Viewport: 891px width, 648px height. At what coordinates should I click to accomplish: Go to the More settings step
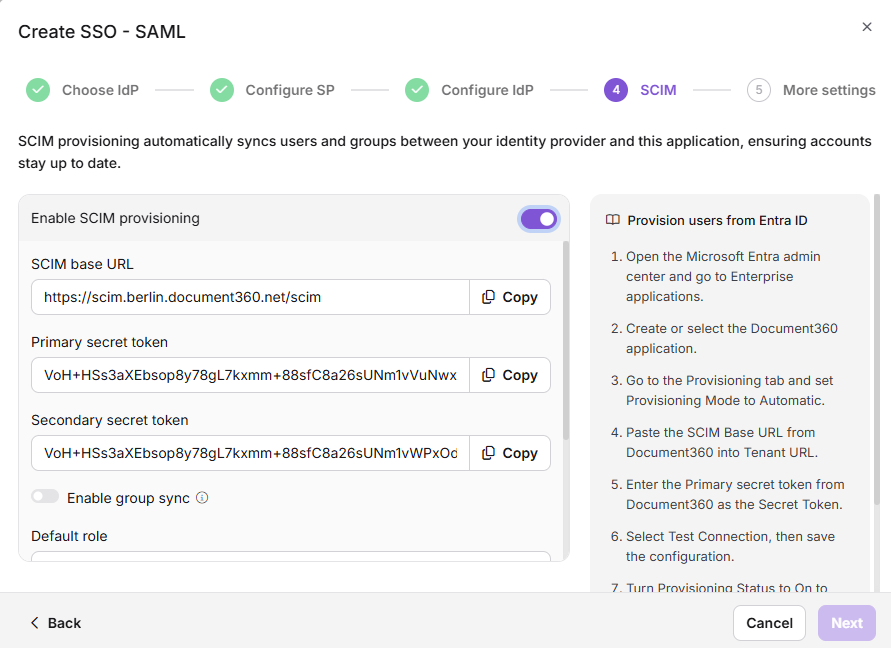click(x=829, y=90)
